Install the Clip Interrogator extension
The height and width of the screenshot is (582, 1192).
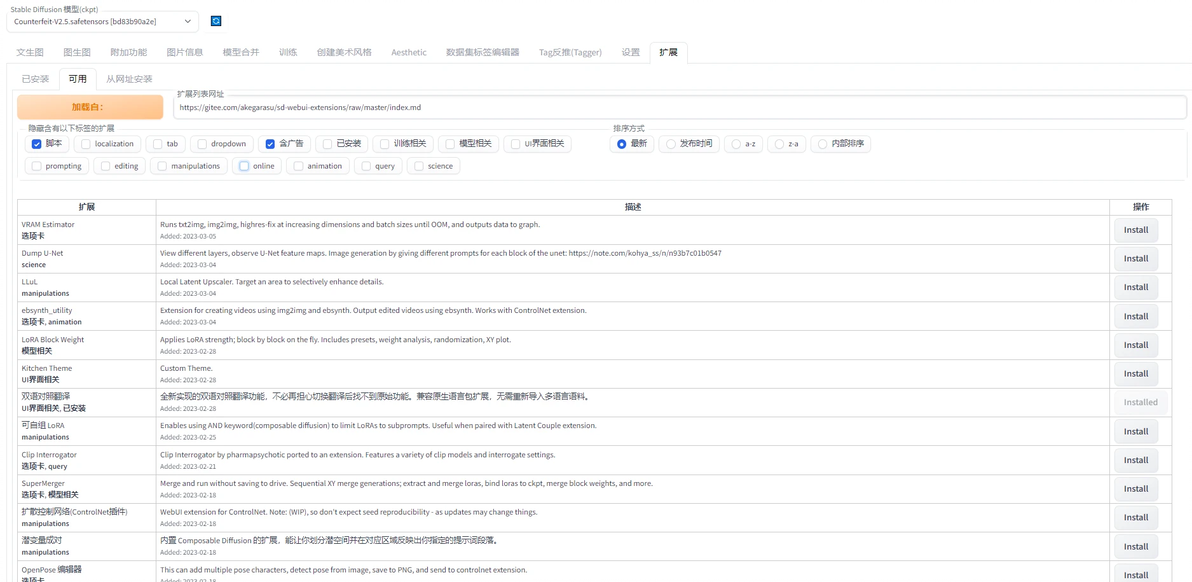click(x=1136, y=460)
